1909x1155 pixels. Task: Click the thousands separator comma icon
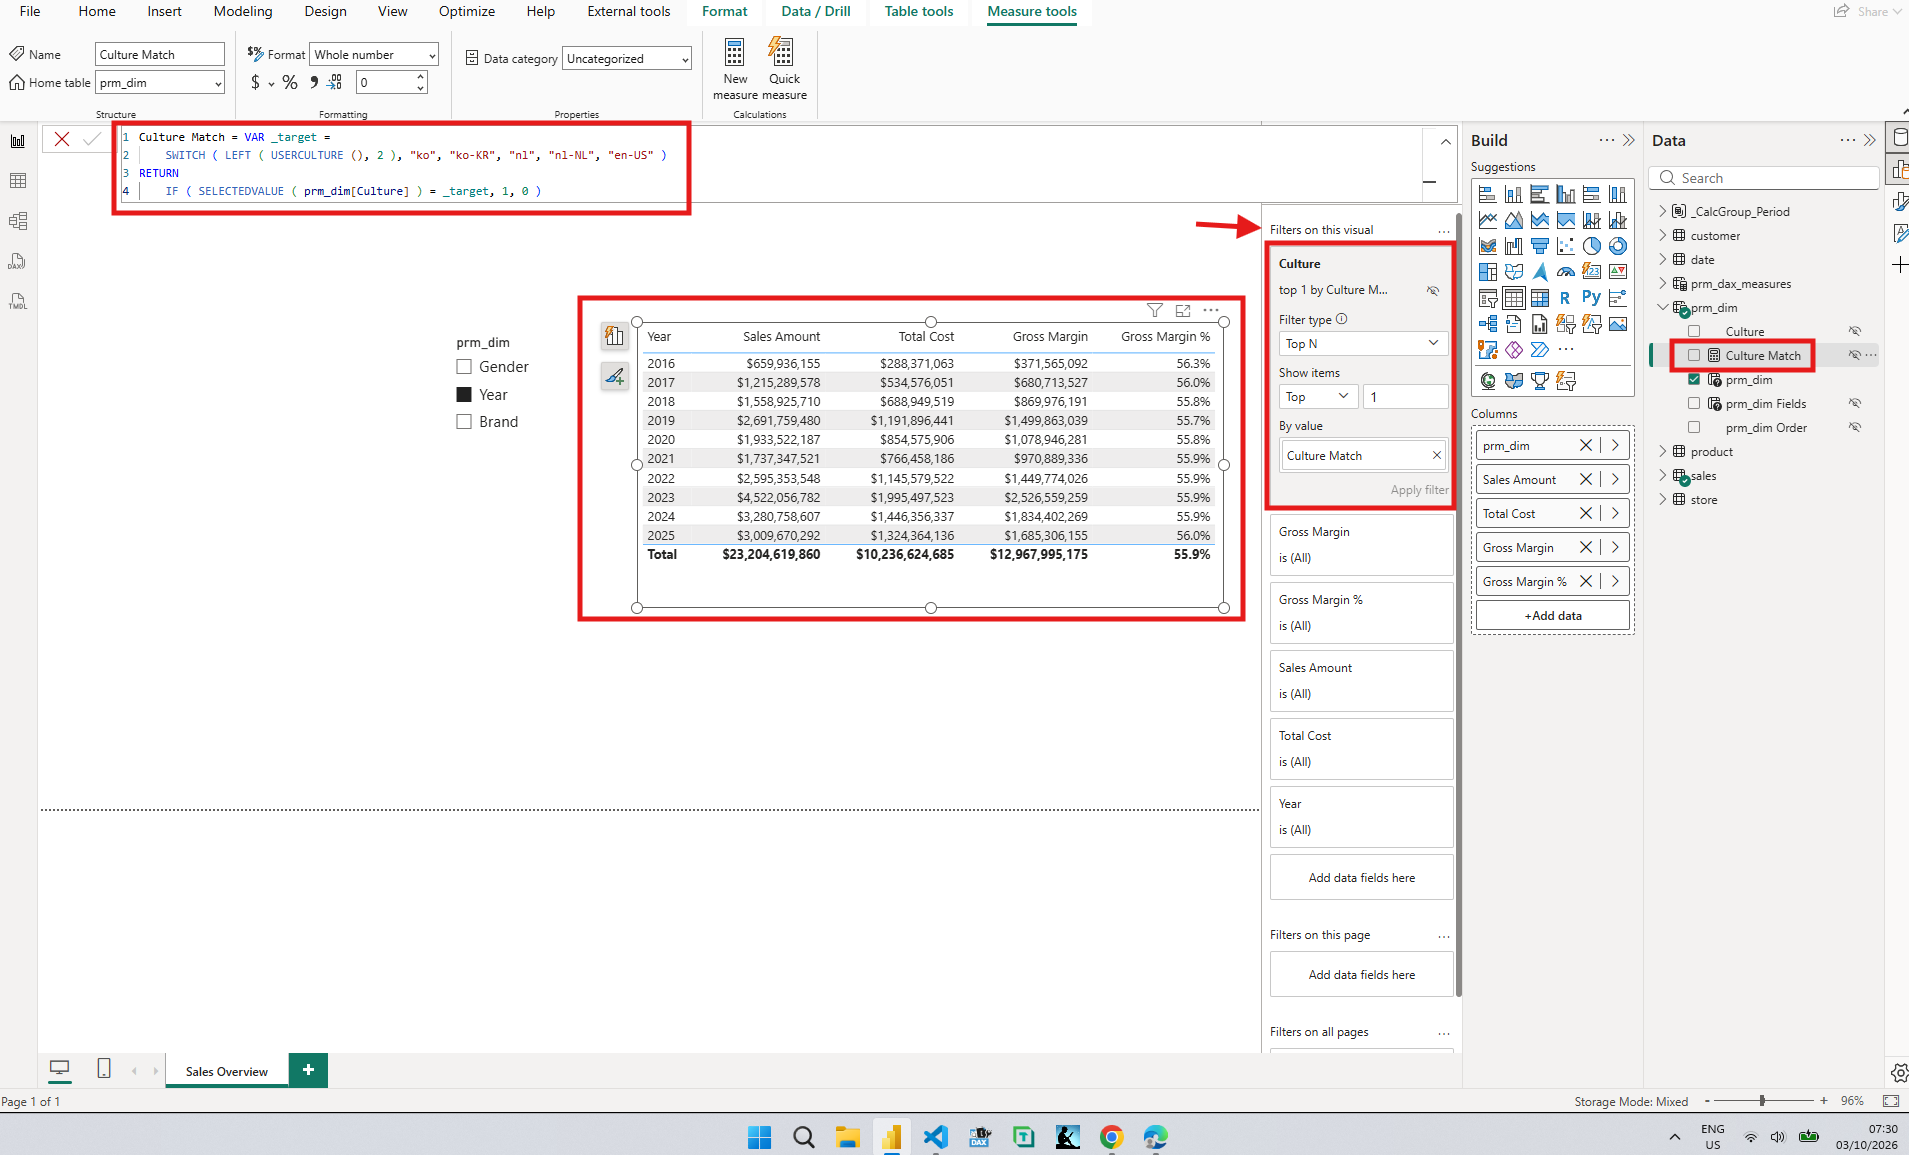tap(313, 82)
